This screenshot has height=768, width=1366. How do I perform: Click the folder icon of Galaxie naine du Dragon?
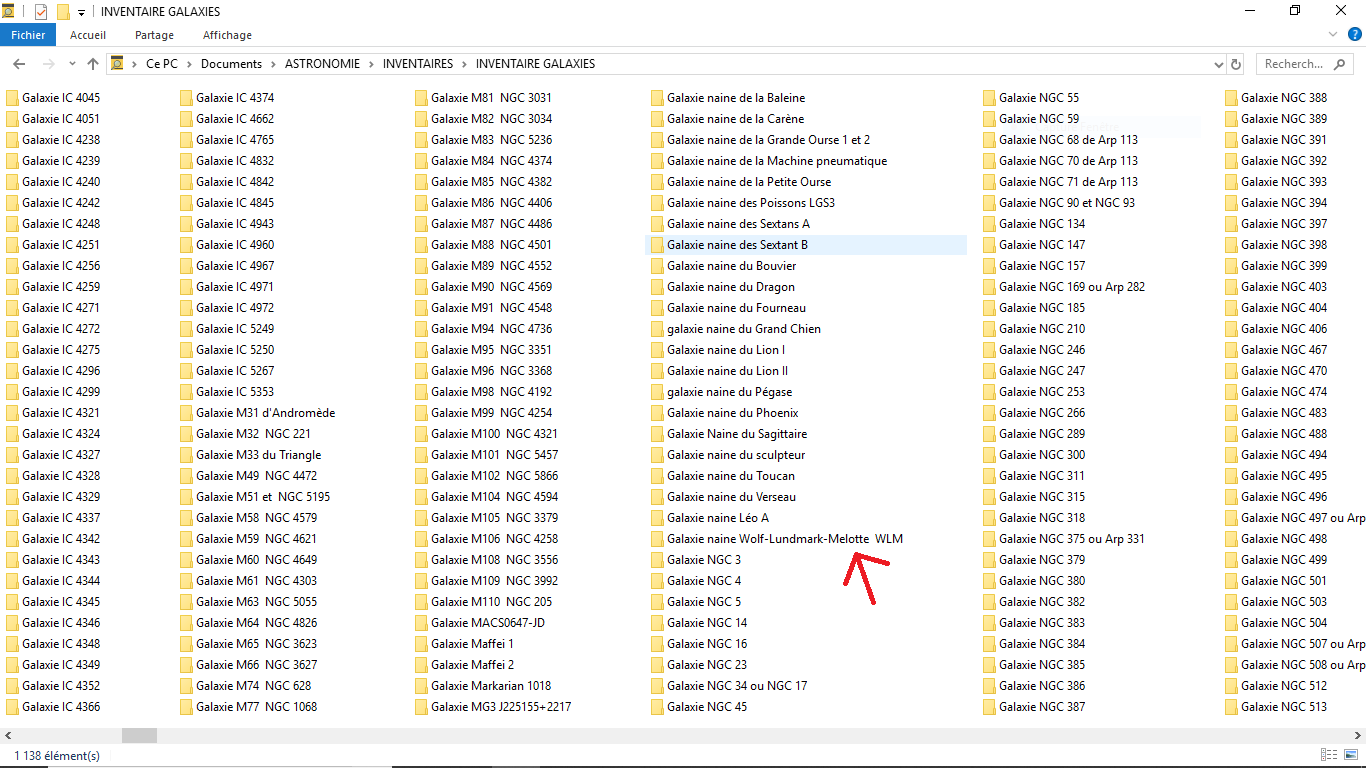click(657, 287)
